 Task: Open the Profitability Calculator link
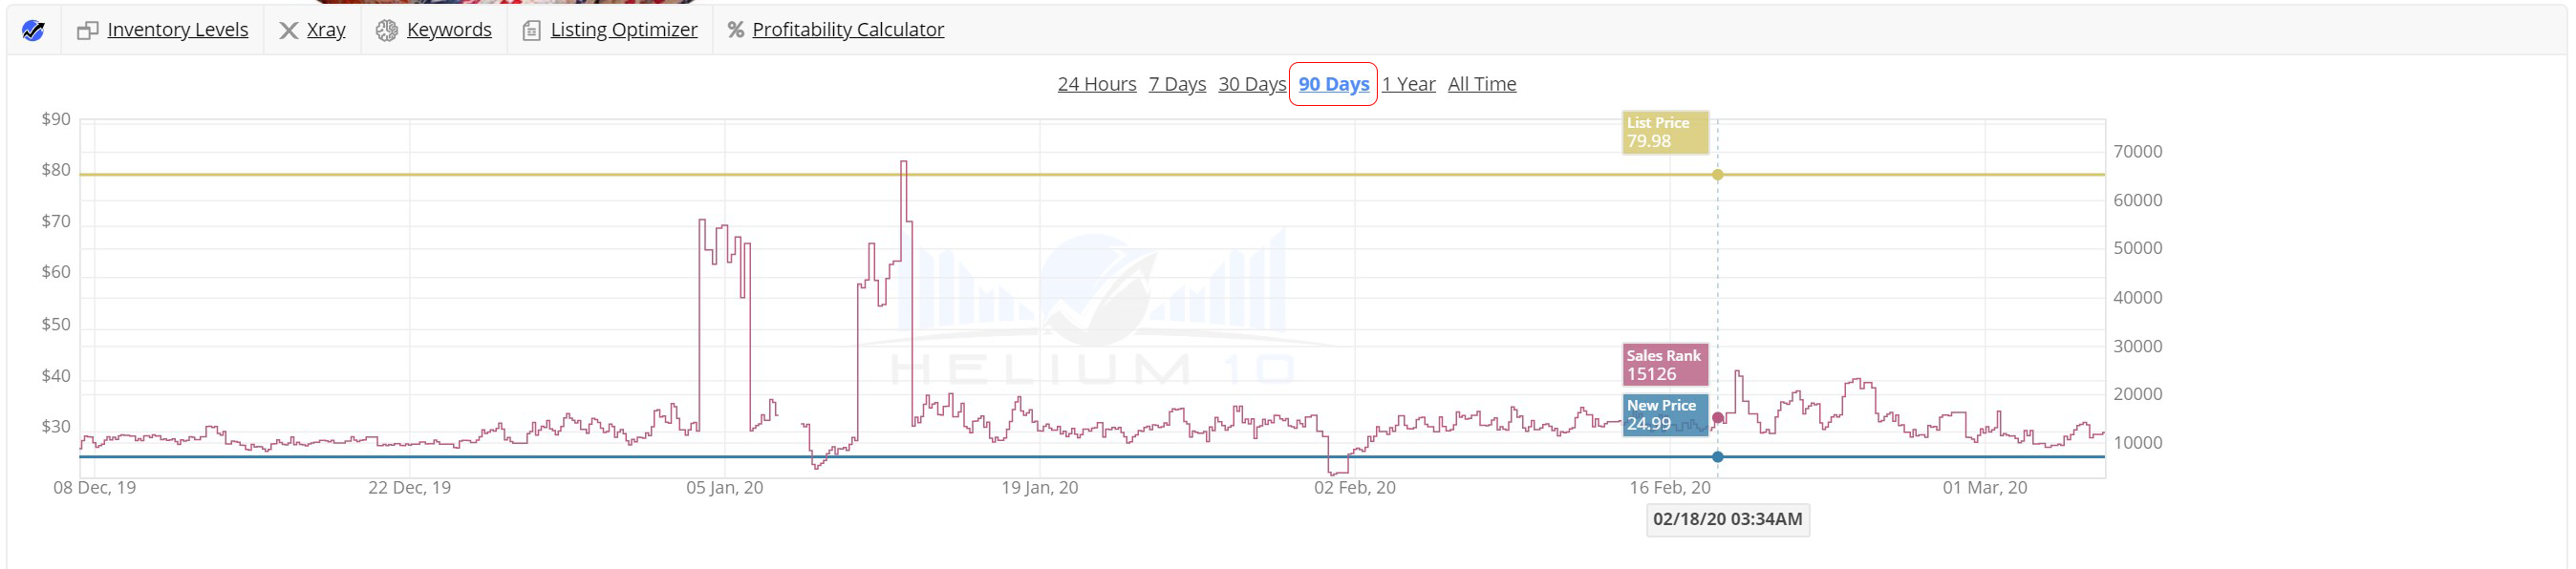click(x=848, y=30)
